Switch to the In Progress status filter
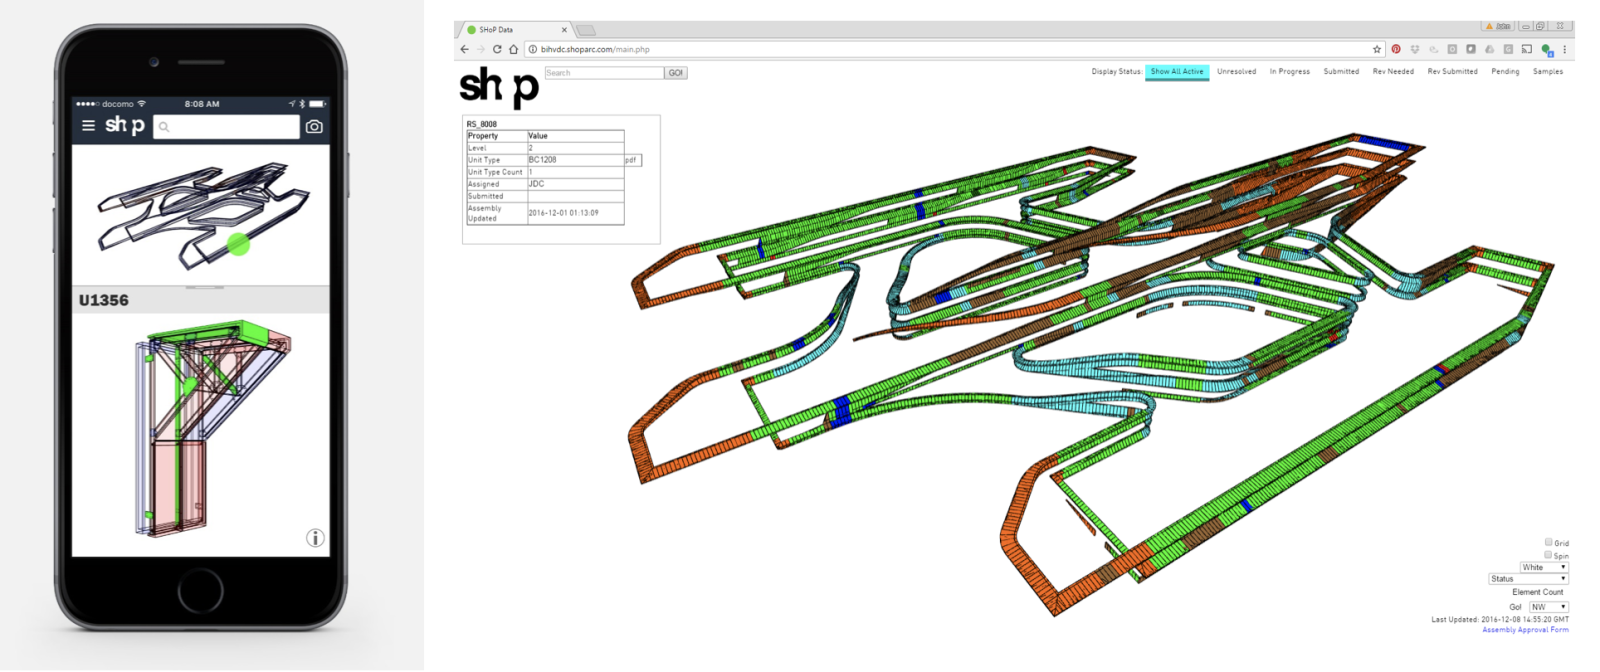This screenshot has height=672, width=1600. pos(1289,72)
